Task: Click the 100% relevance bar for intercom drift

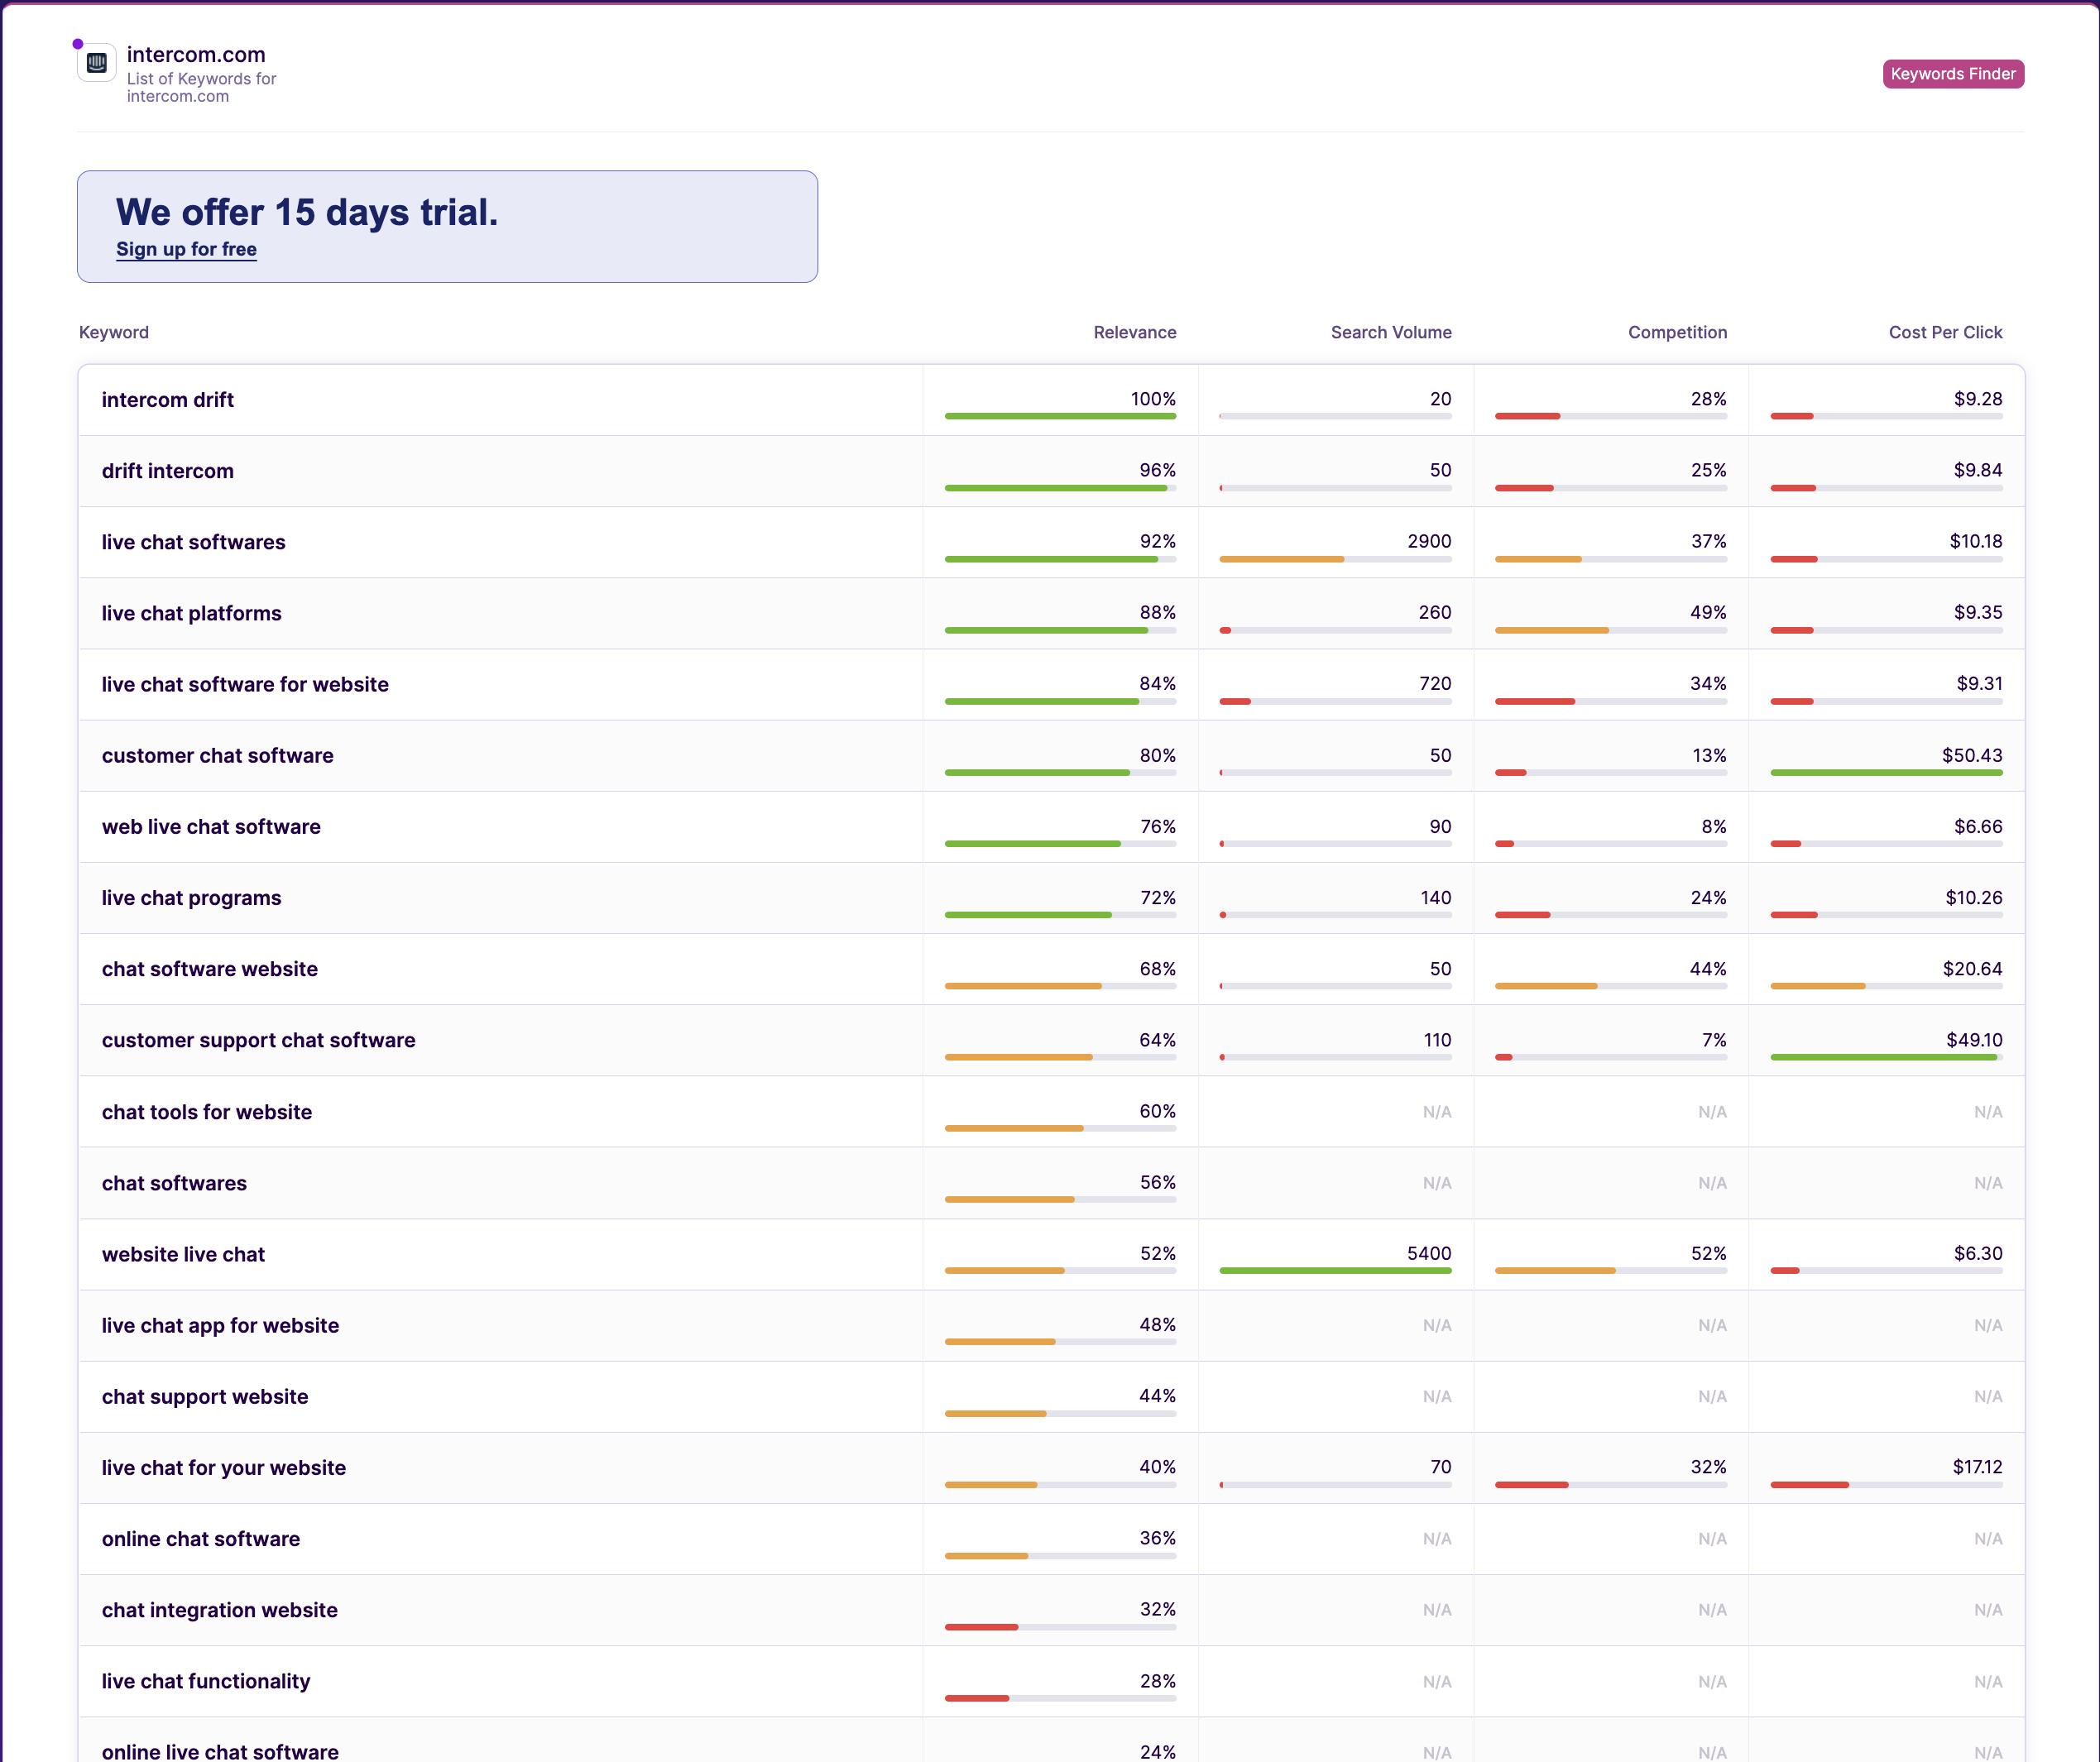Action: coord(1060,416)
